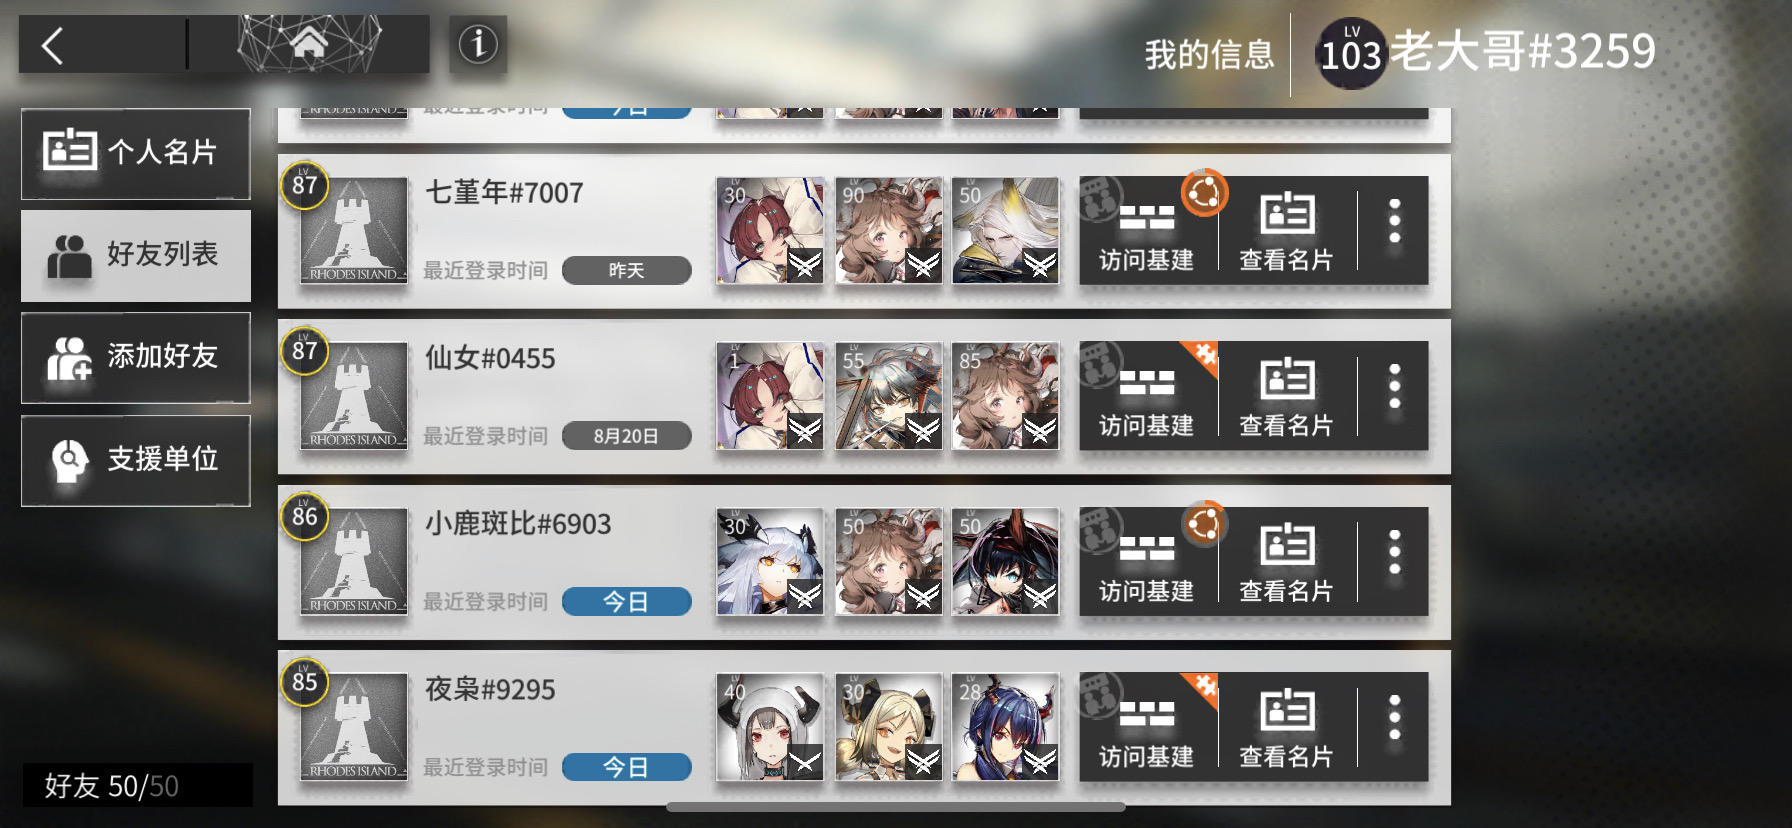Return home via the house icon

[x=309, y=43]
